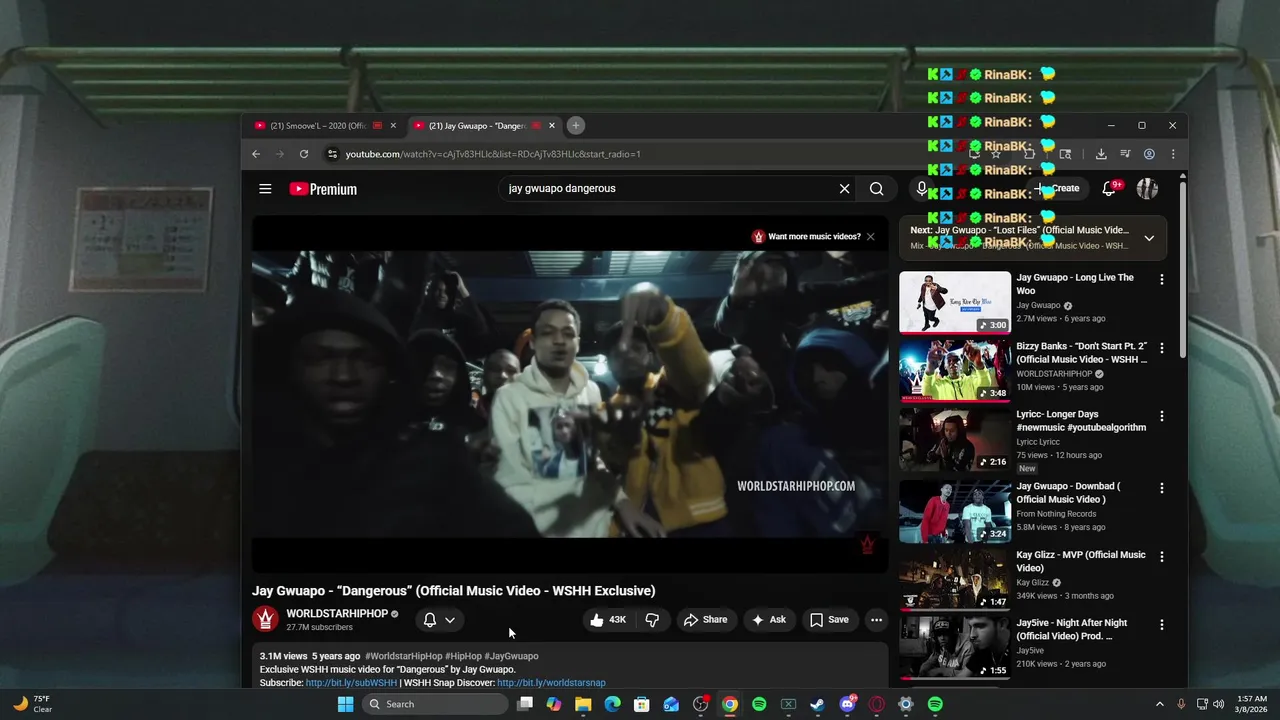Open the #JayGwuapo hashtag
Screen dimensions: 1280x720
click(511, 656)
